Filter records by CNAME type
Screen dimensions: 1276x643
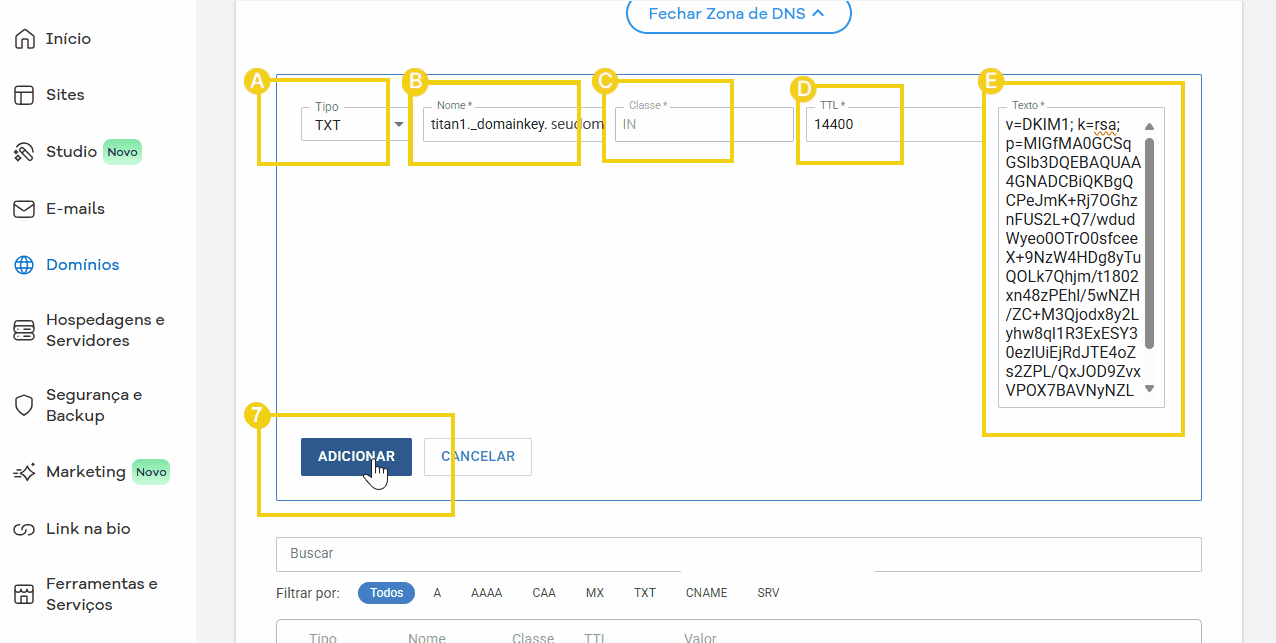pos(706,592)
